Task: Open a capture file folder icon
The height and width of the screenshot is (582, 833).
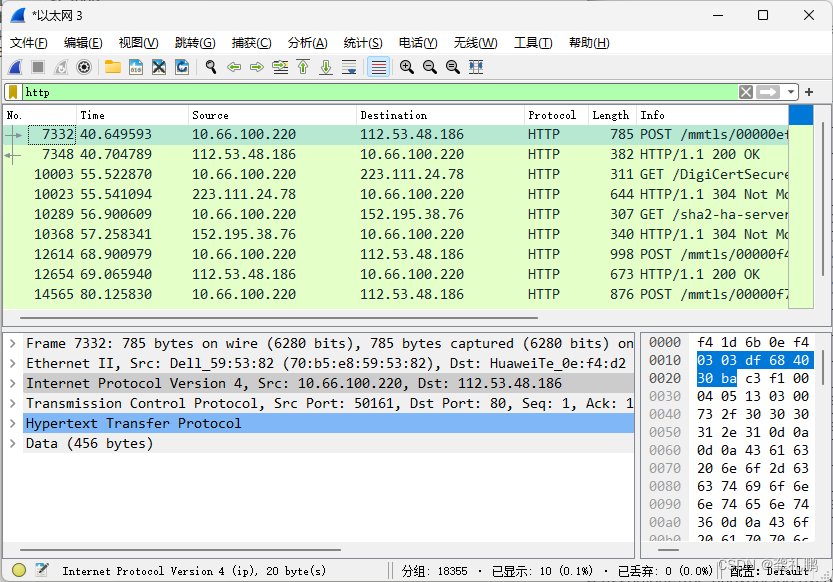Action: click(113, 67)
